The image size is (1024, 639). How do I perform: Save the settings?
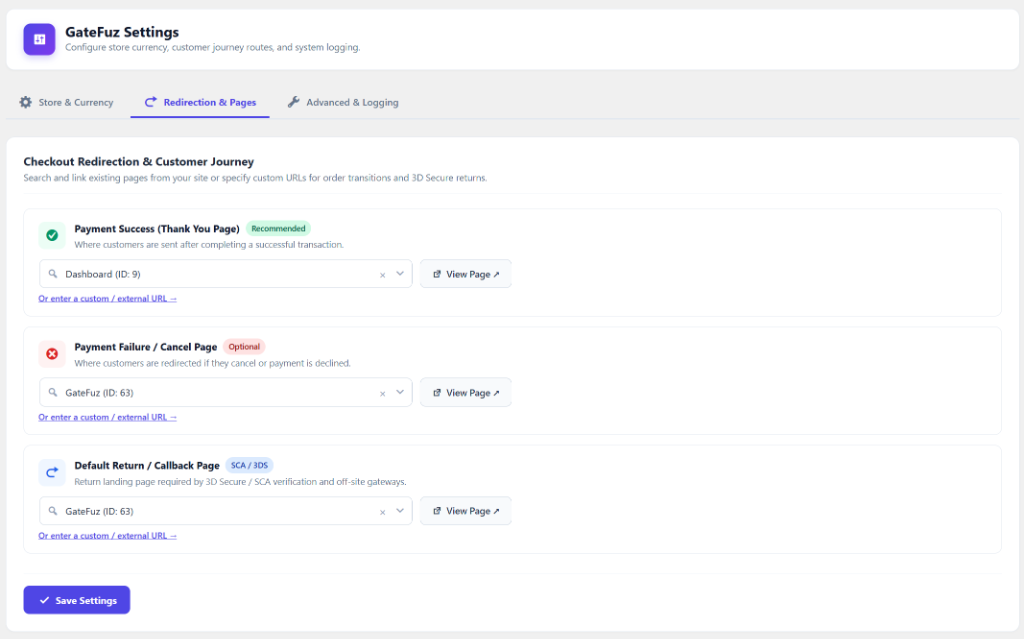pyautogui.click(x=76, y=600)
